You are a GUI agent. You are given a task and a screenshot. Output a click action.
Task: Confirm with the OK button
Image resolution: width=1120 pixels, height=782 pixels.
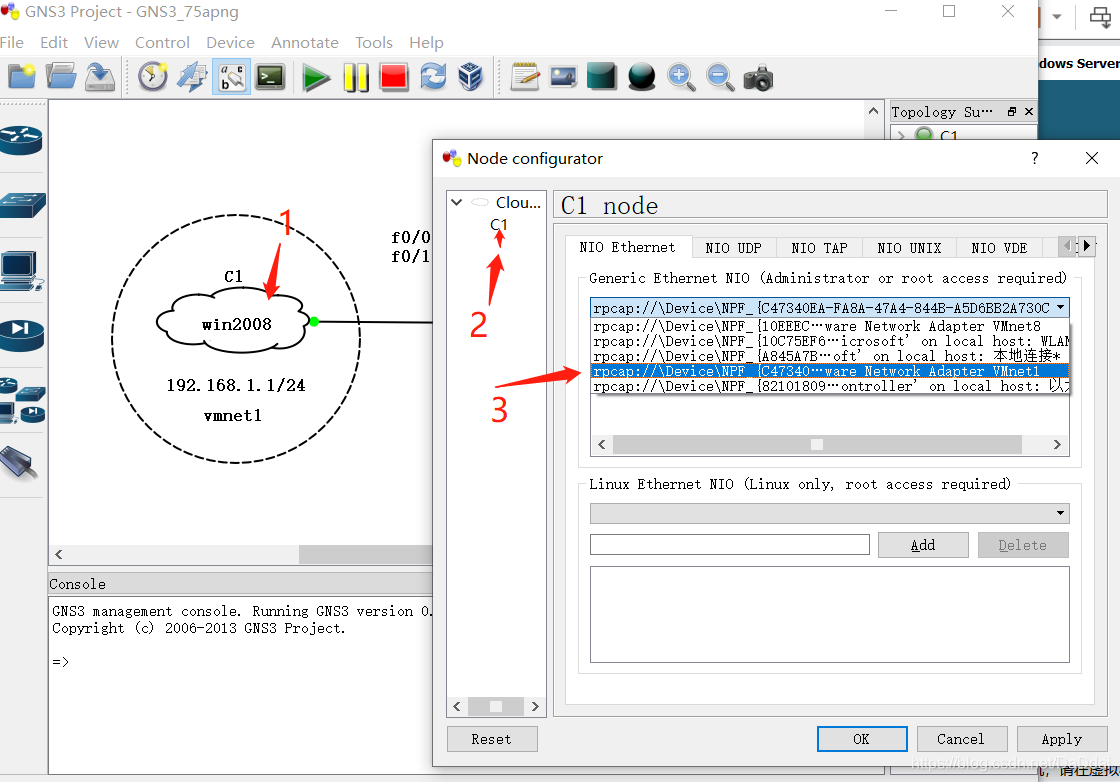click(x=862, y=739)
